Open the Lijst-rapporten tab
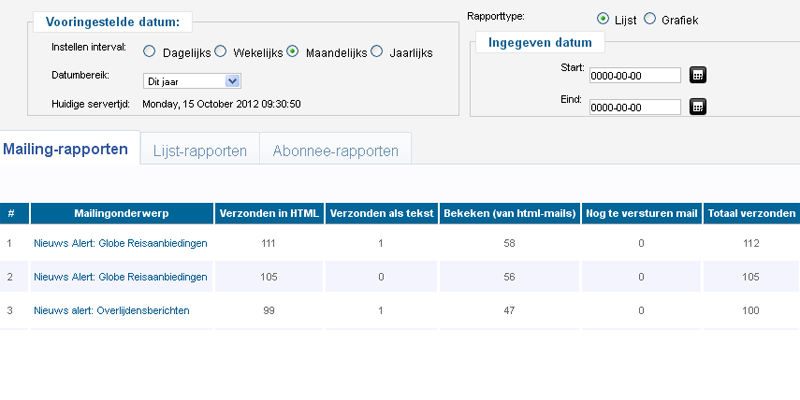 click(200, 151)
